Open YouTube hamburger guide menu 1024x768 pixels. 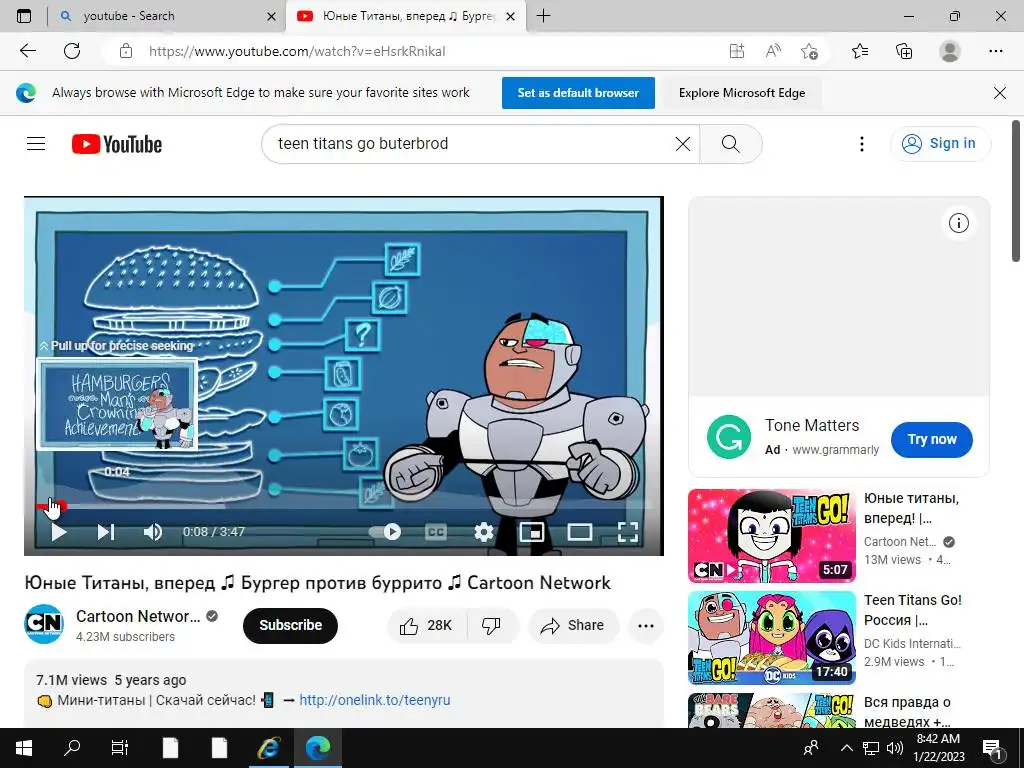36,144
